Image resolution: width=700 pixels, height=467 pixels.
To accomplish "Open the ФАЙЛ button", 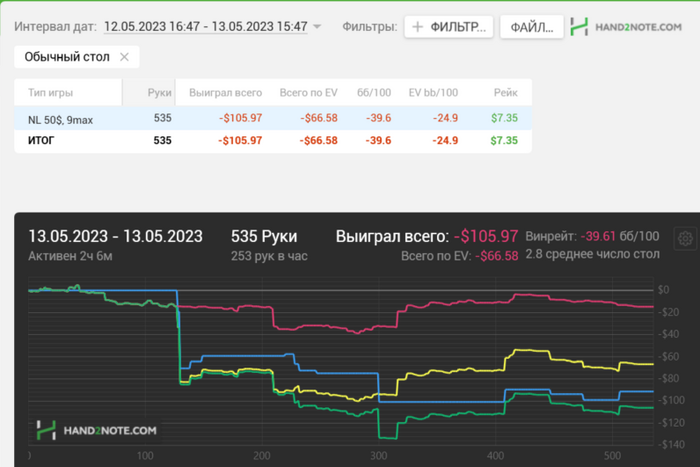I will pyautogui.click(x=532, y=27).
